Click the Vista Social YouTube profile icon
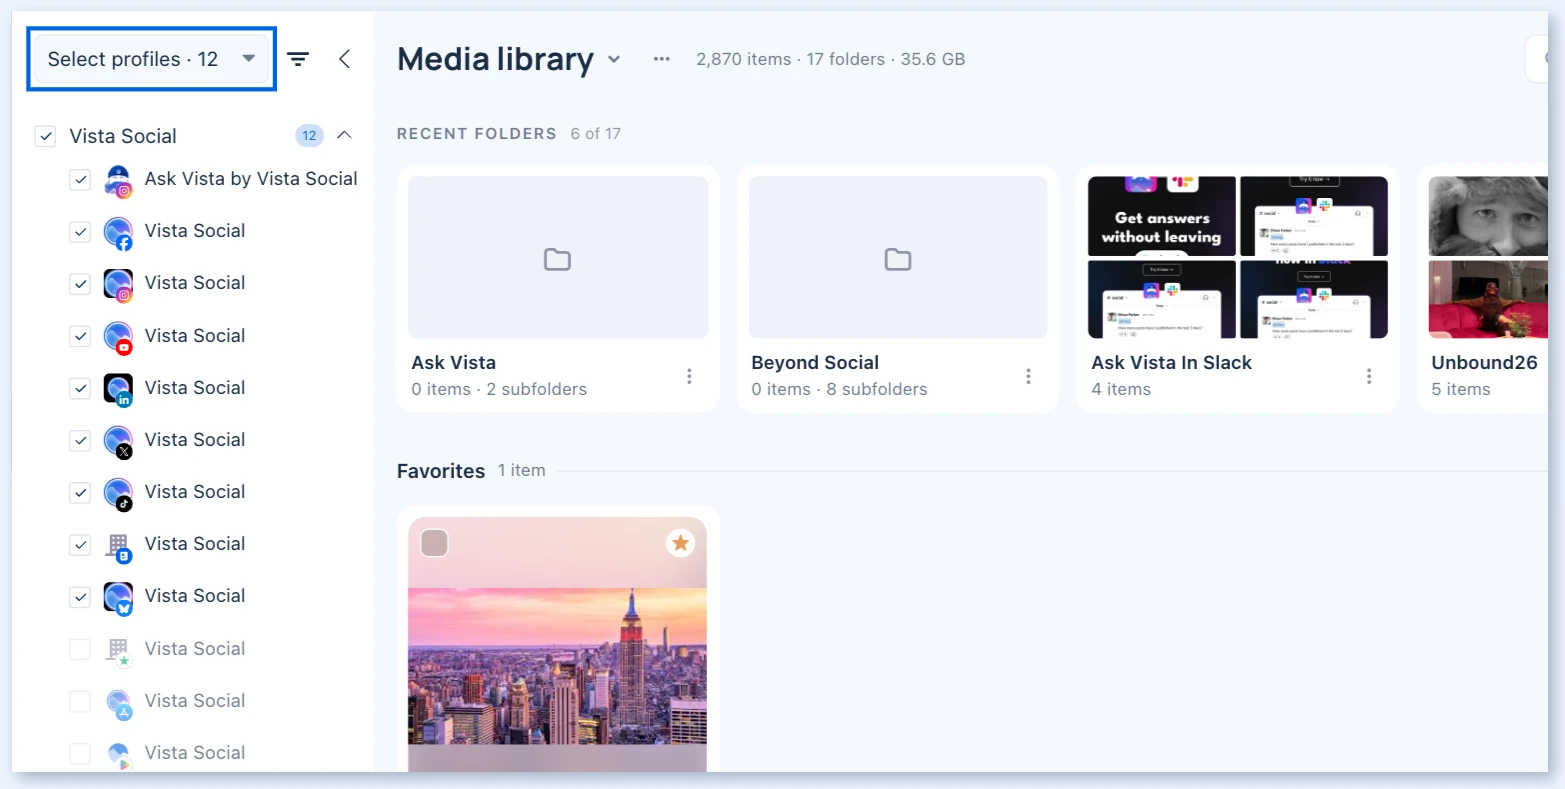This screenshot has width=1565, height=789. (118, 337)
